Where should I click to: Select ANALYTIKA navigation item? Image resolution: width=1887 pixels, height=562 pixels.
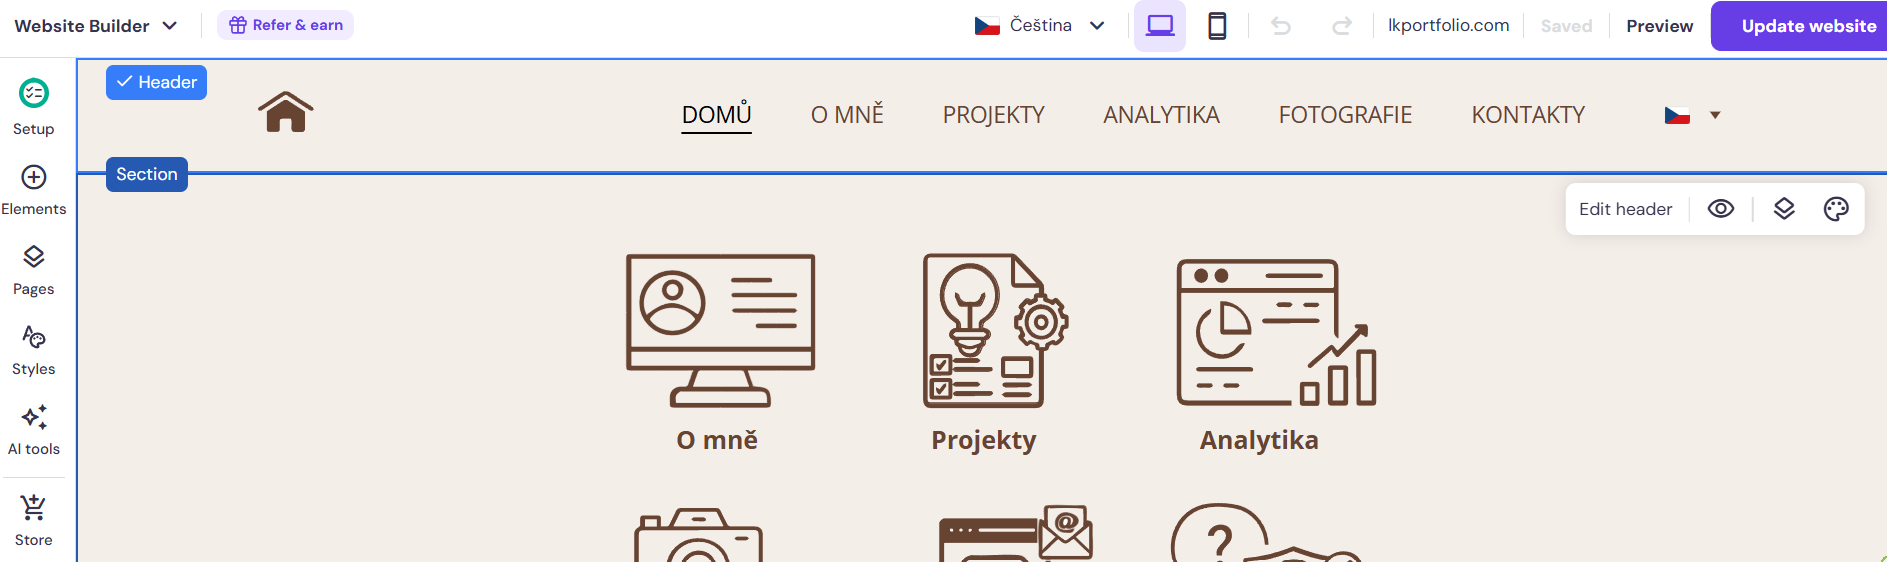click(x=1161, y=115)
